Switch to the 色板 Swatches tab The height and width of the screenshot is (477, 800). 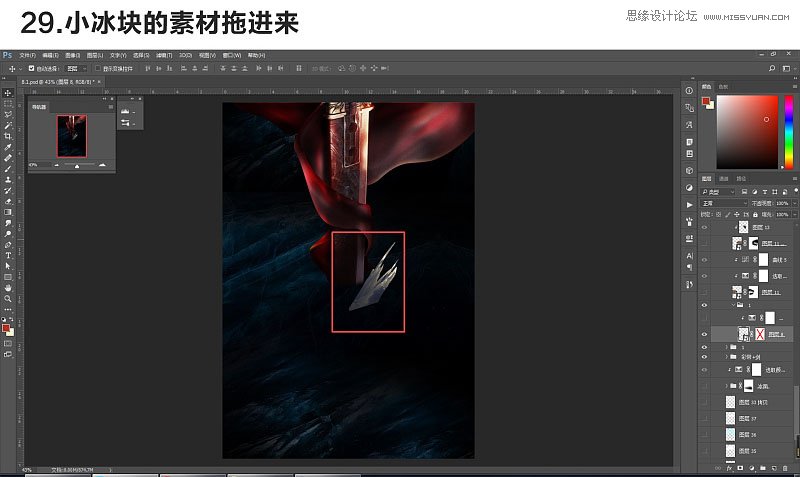723,87
